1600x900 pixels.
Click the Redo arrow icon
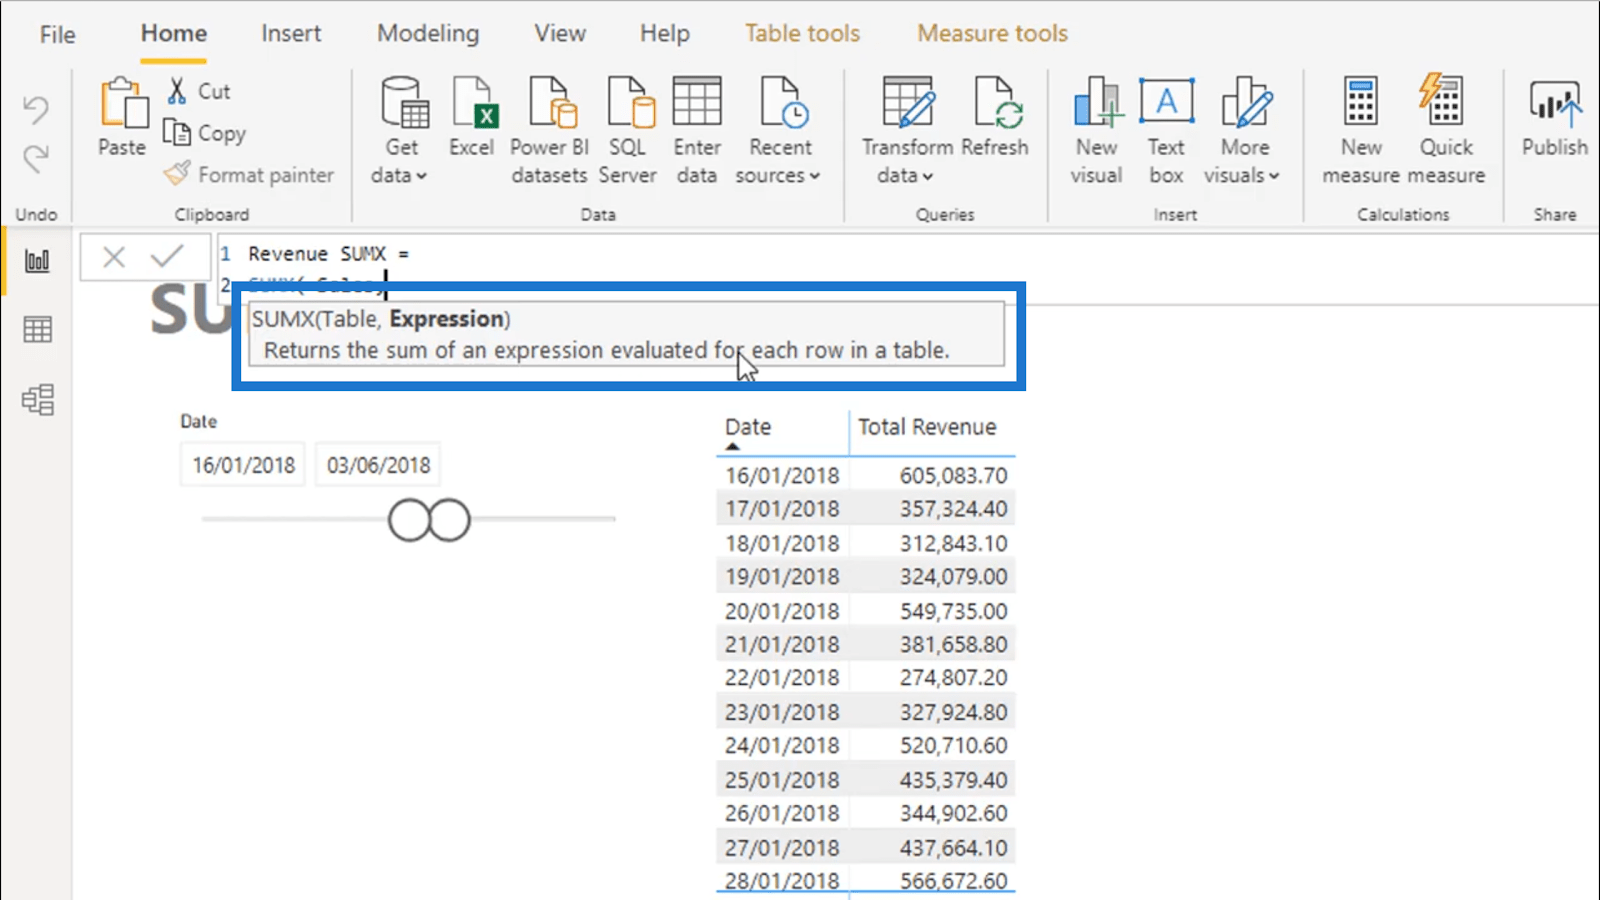36,158
